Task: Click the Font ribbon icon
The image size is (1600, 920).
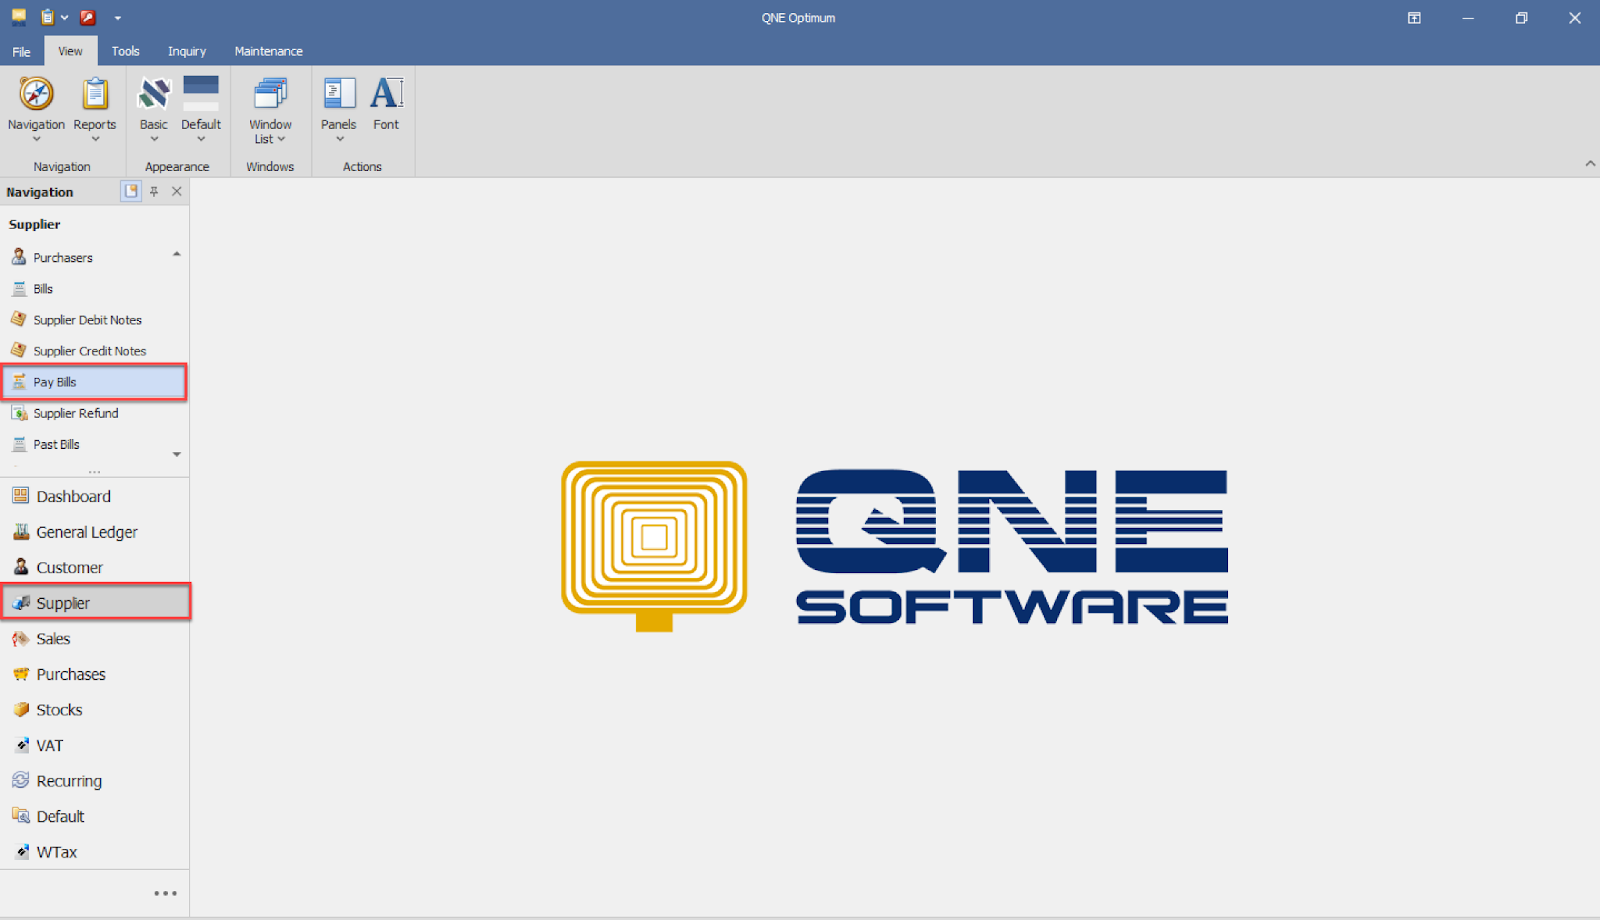Action: coord(386,94)
